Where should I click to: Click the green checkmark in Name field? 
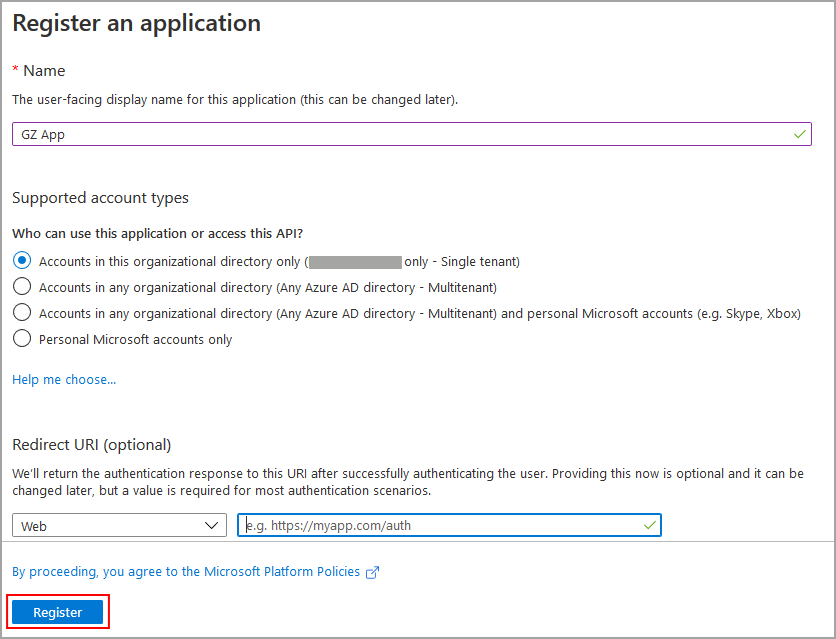[799, 134]
